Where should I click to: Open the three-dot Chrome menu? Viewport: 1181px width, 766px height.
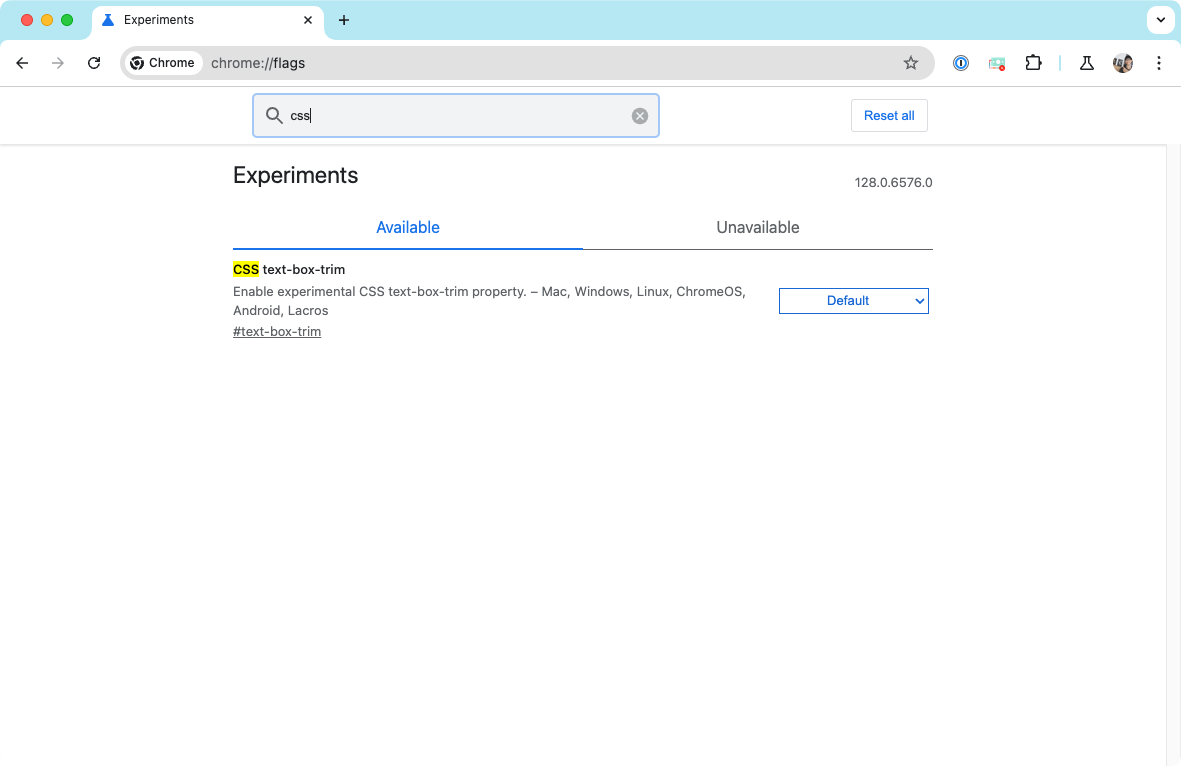(1158, 63)
